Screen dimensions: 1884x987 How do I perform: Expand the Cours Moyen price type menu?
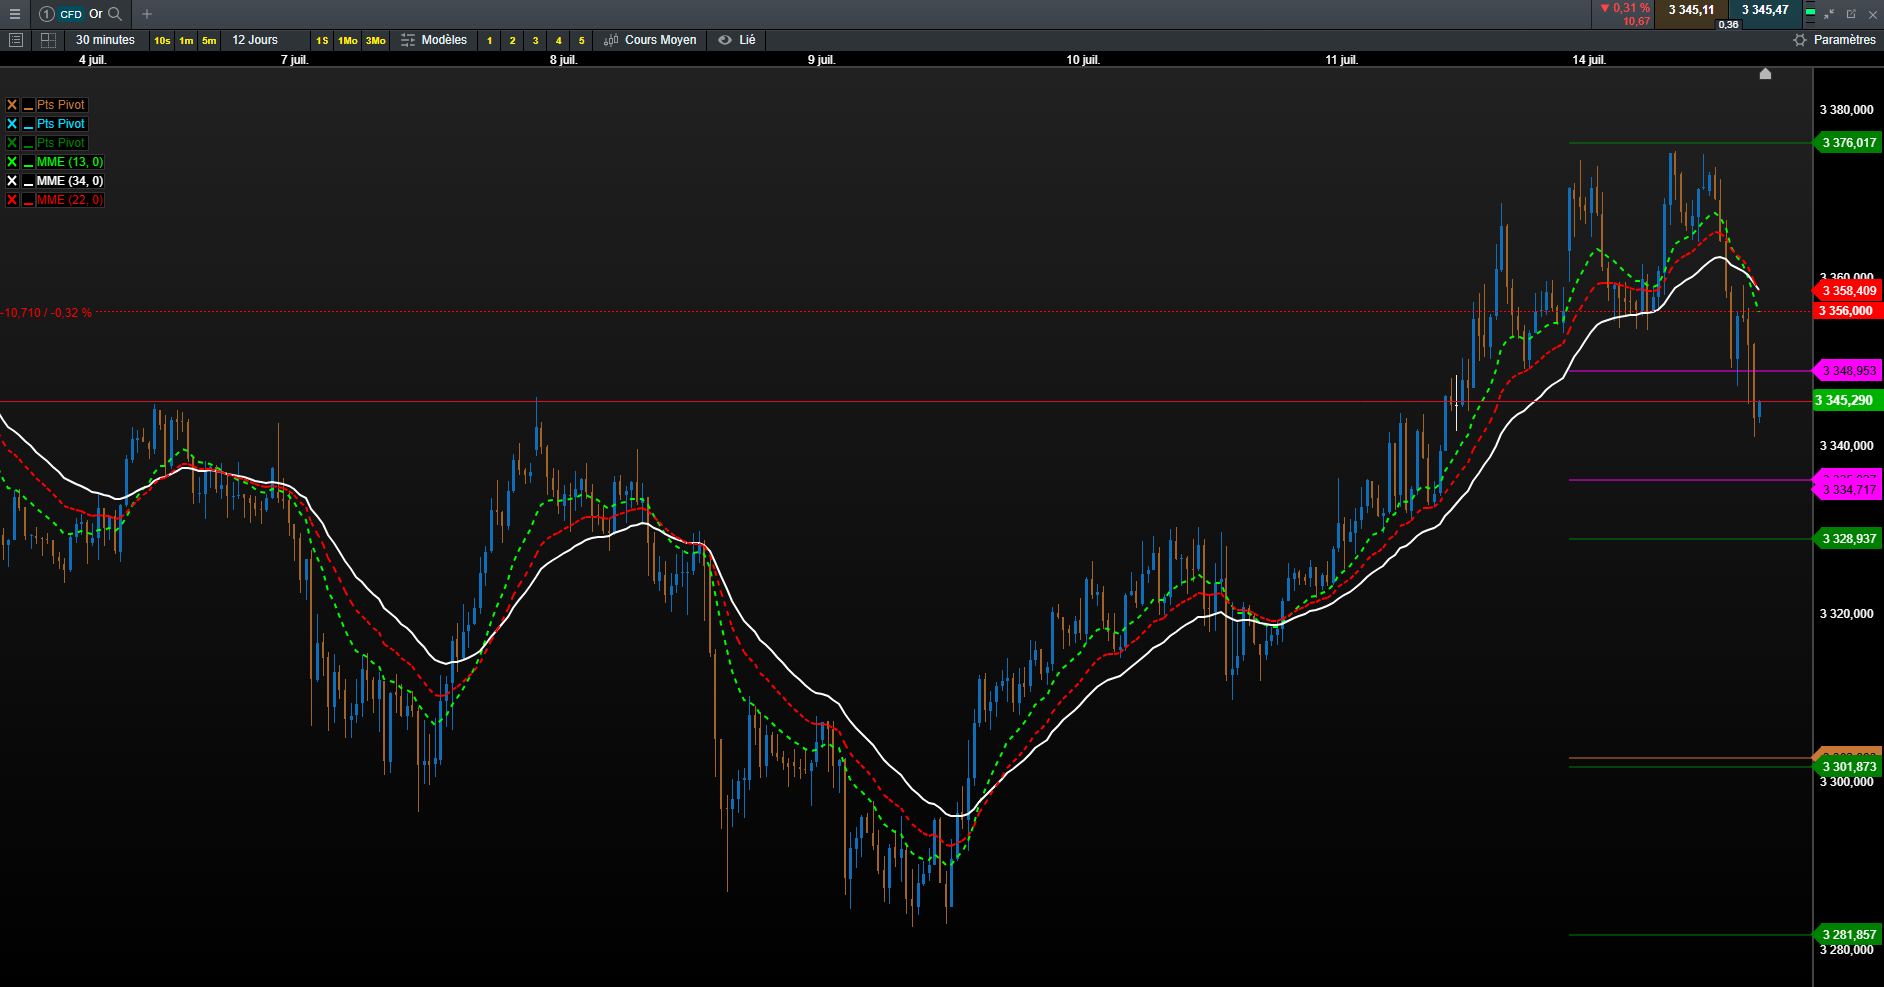pos(651,40)
